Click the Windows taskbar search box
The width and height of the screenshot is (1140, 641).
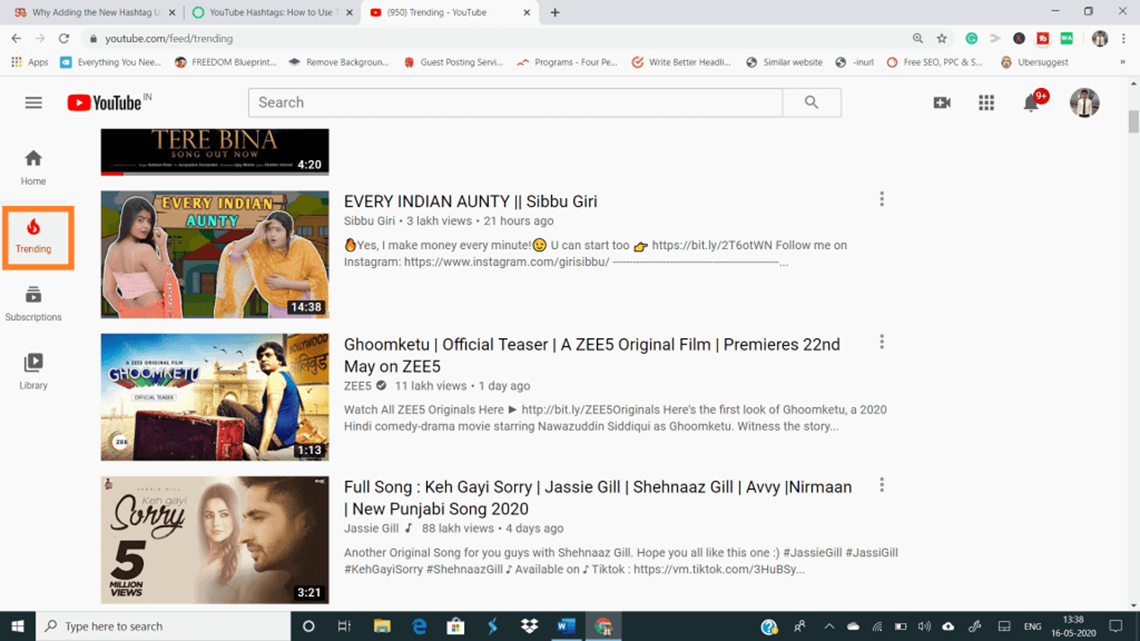point(163,626)
